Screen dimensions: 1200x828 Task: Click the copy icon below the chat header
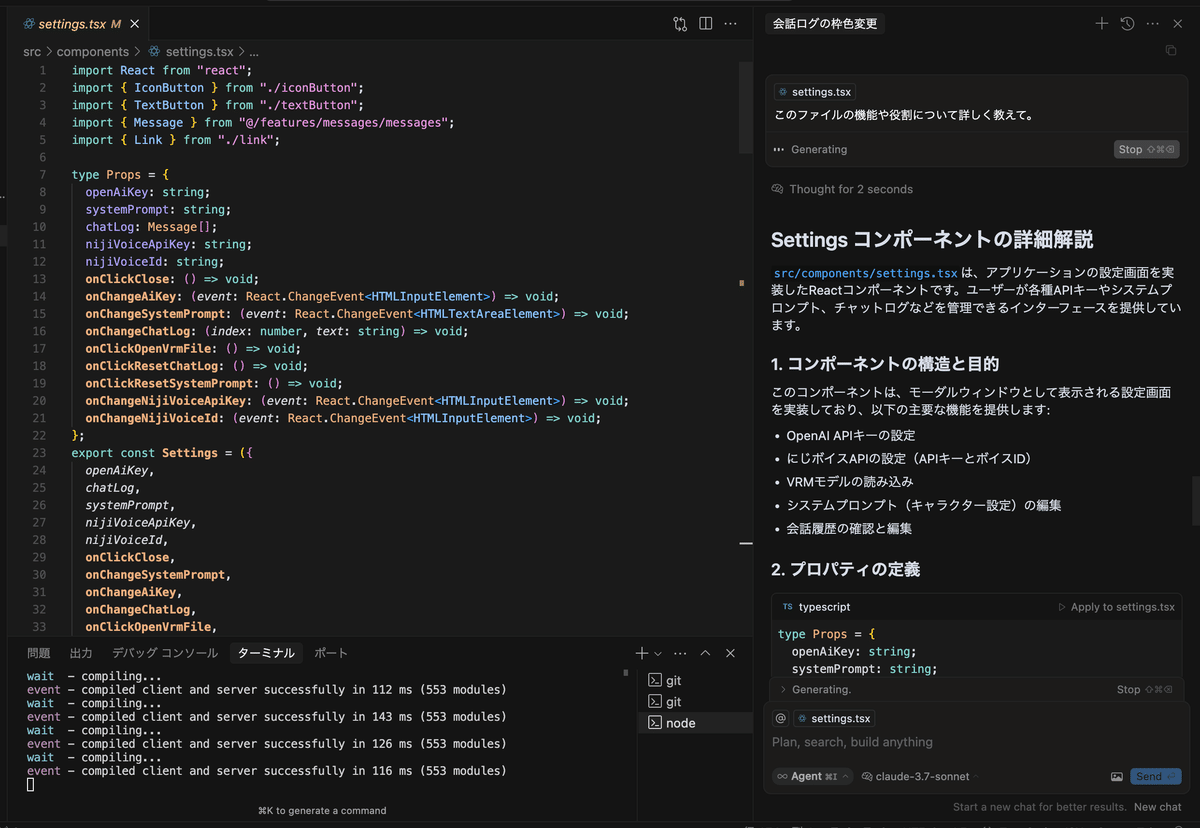pyautogui.click(x=1171, y=49)
